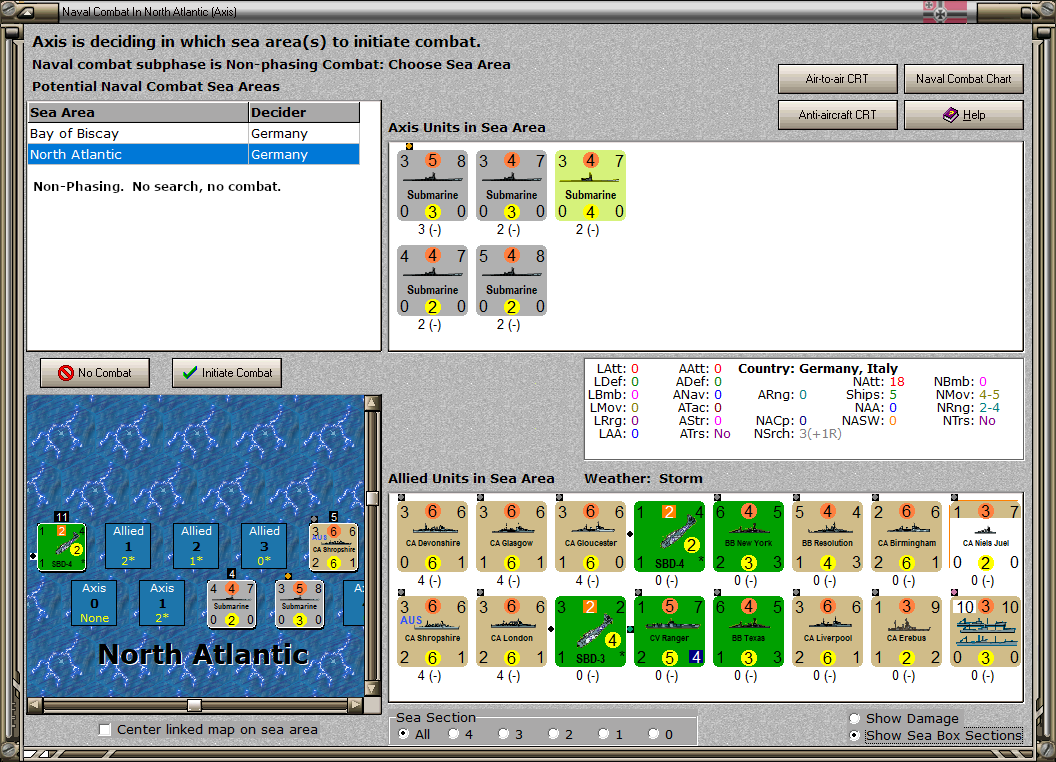
Task: Select the North Atlantic sea area row
Action: (x=194, y=154)
